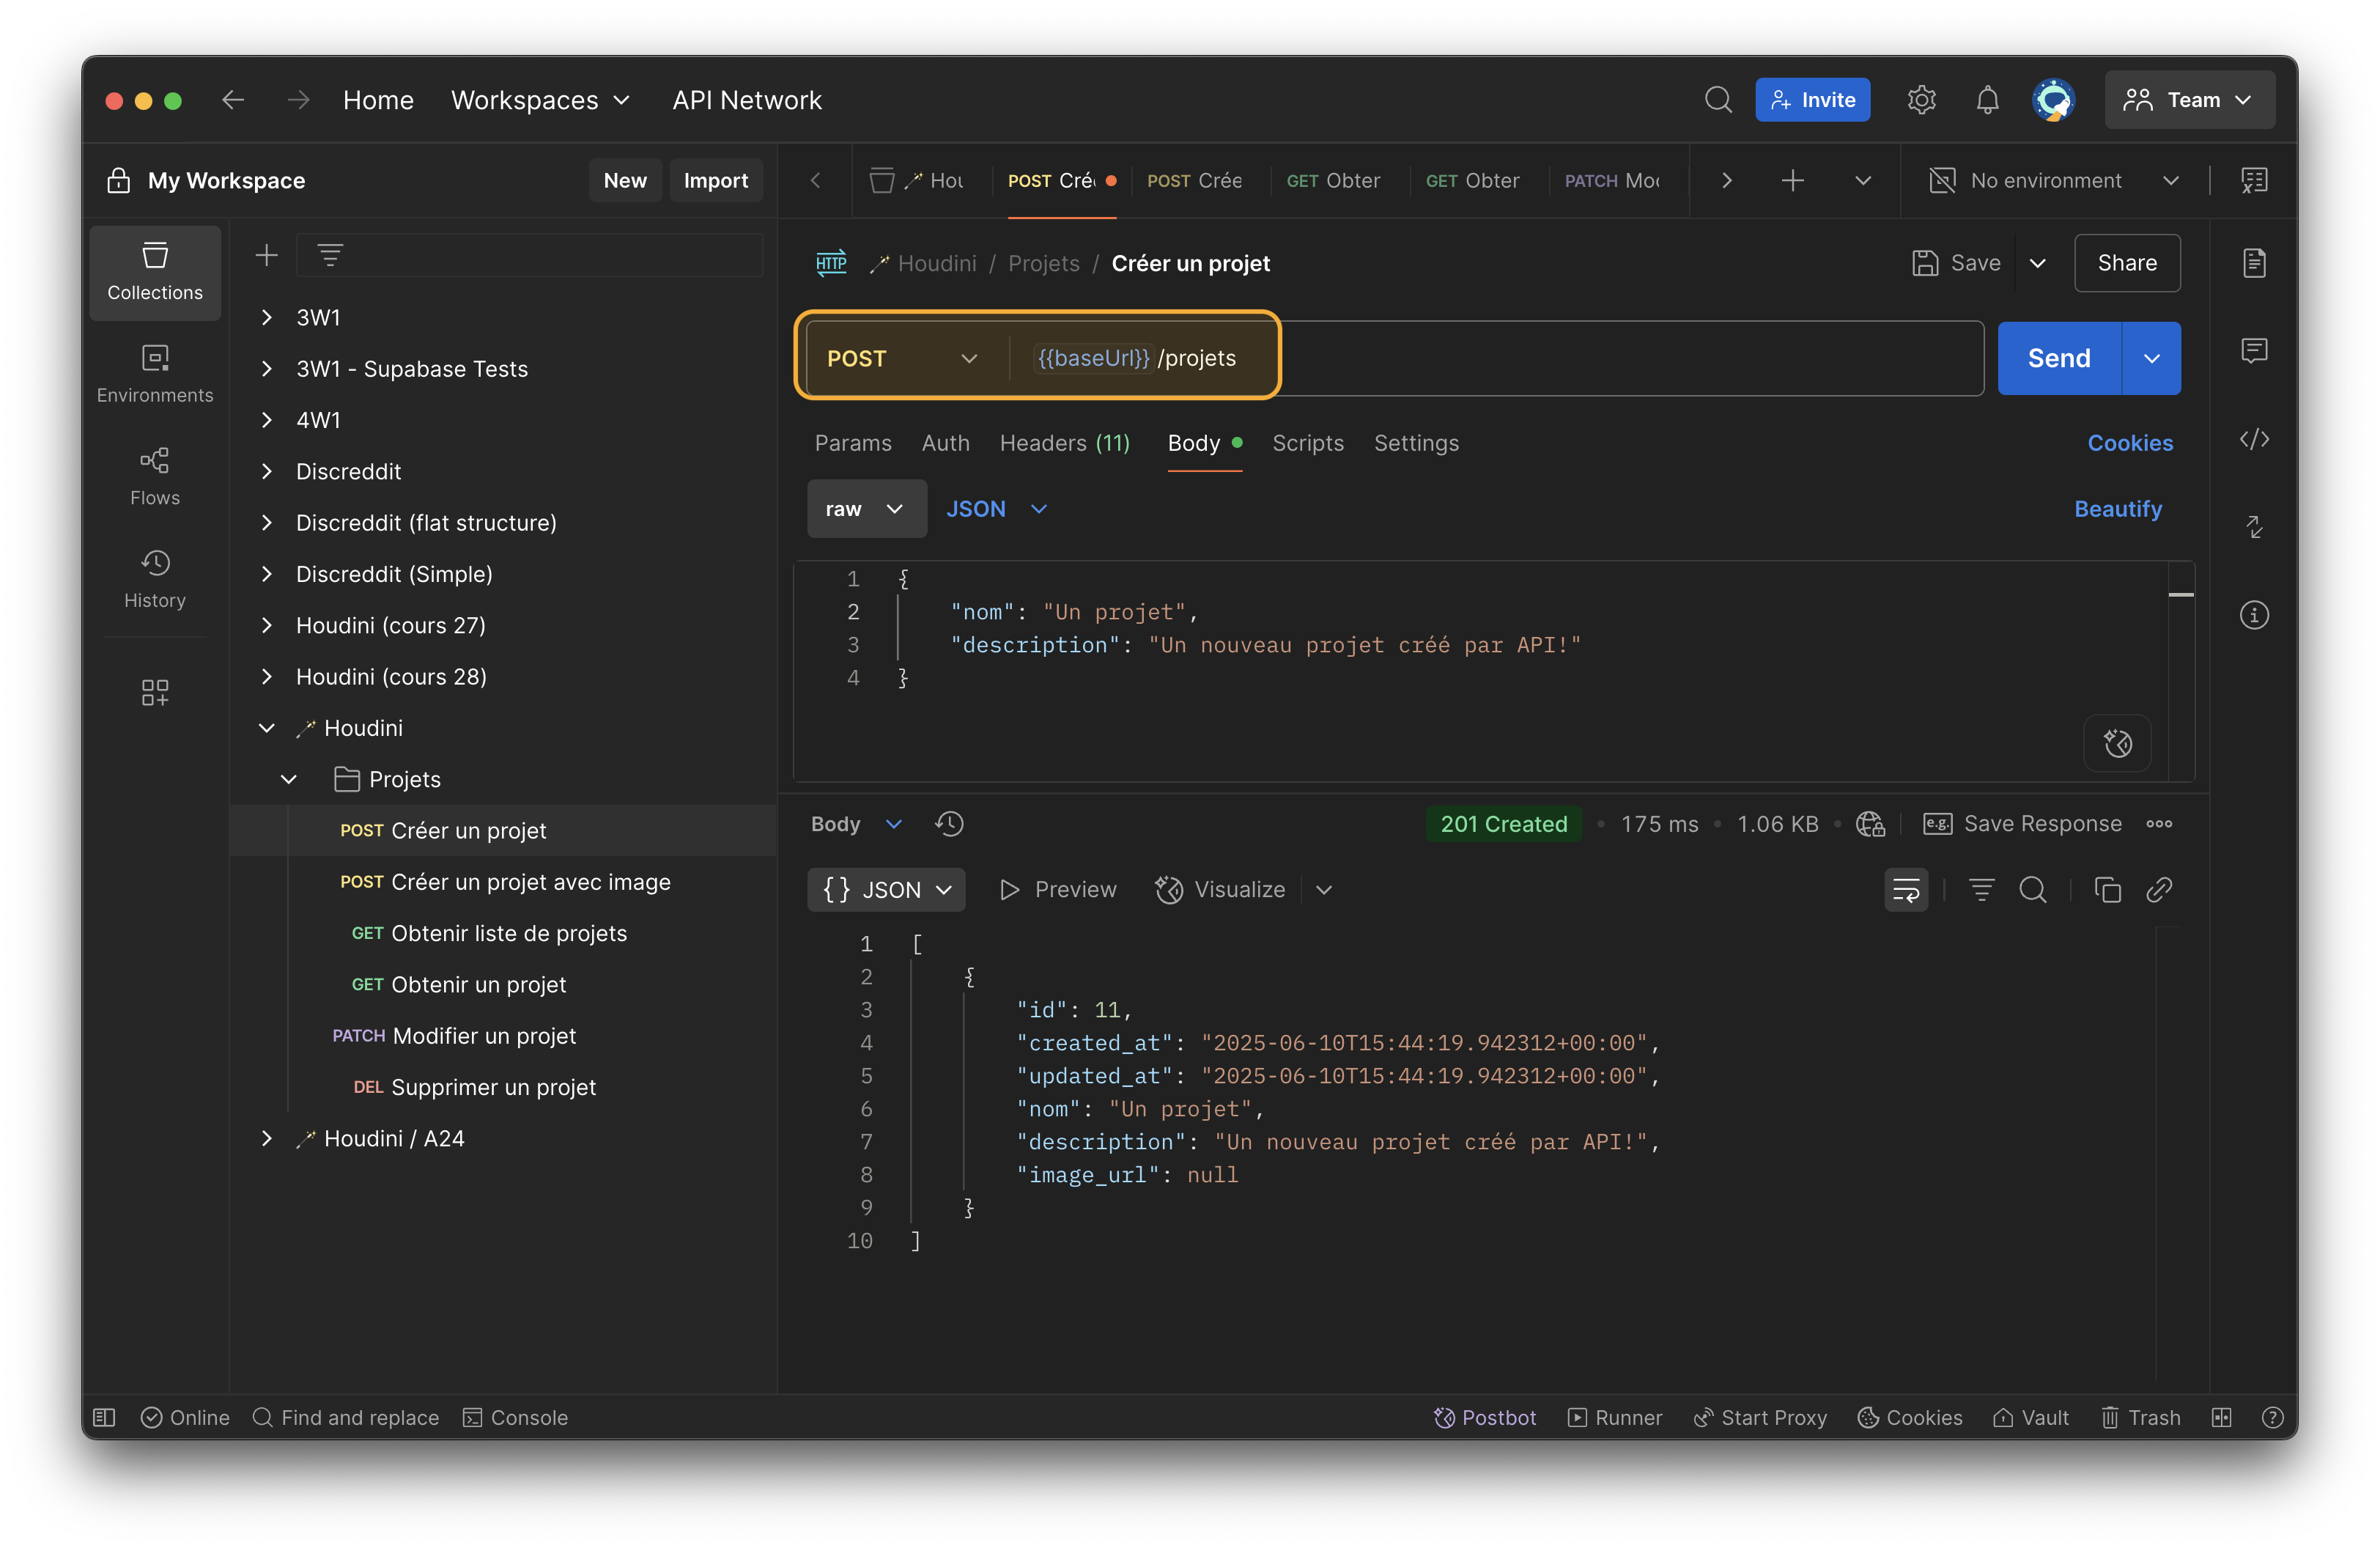2380x1548 pixels.
Task: Collapse the Projets folder
Action: [x=288, y=779]
